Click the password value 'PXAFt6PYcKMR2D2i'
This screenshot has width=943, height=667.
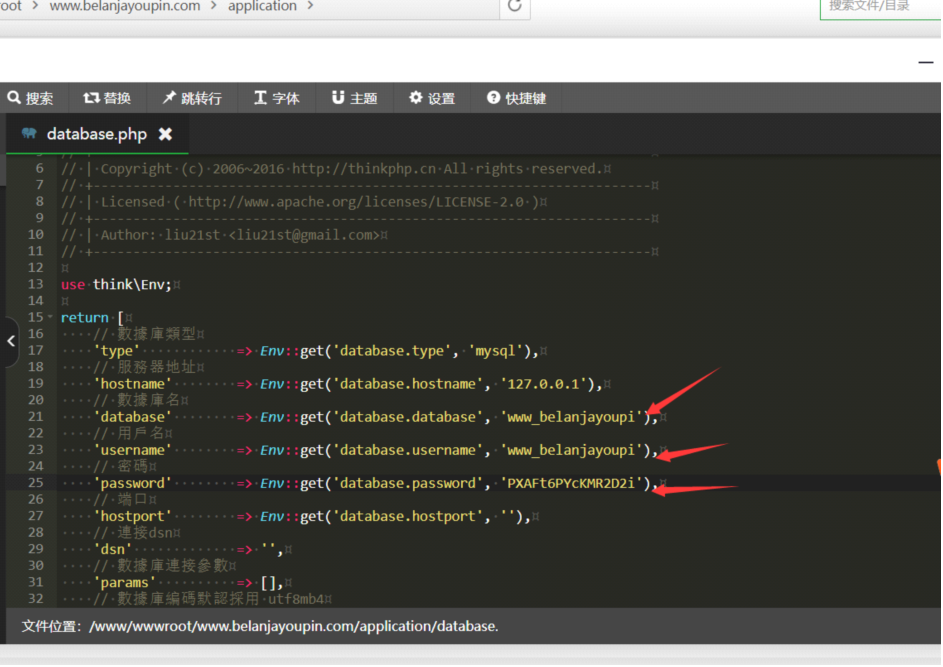coord(571,484)
